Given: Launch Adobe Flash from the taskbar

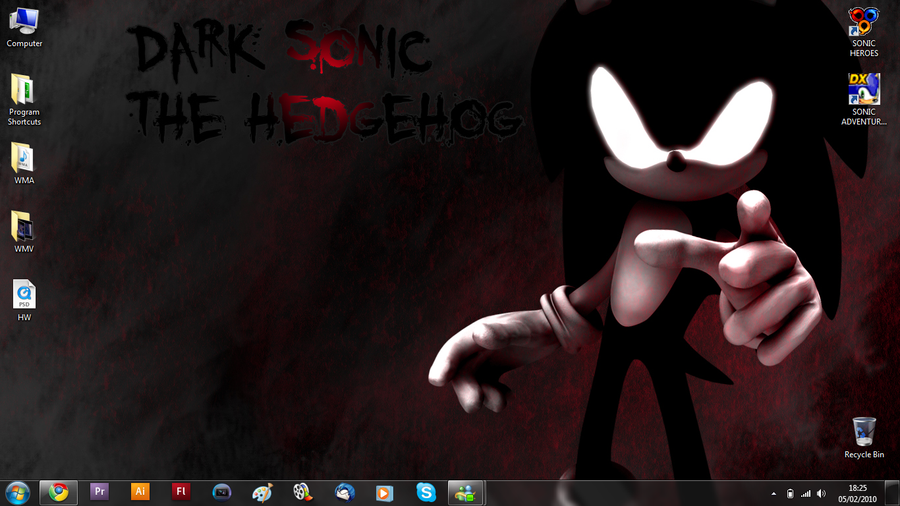Looking at the screenshot, I should coord(181,492).
